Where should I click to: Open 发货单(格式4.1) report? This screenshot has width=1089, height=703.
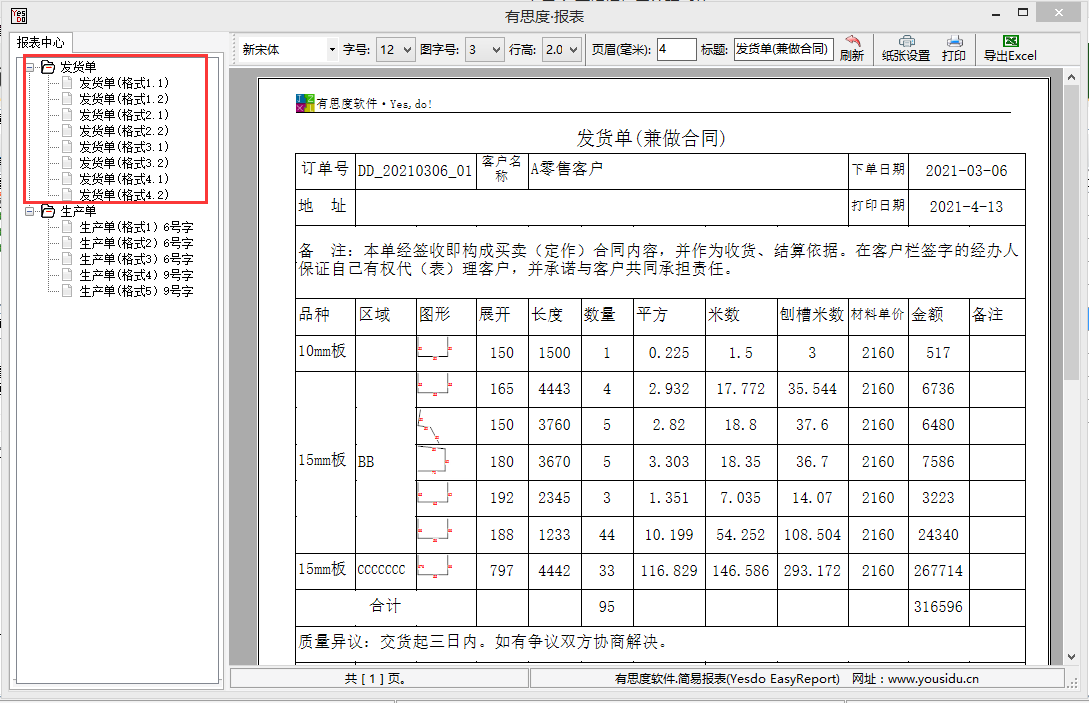click(x=124, y=179)
